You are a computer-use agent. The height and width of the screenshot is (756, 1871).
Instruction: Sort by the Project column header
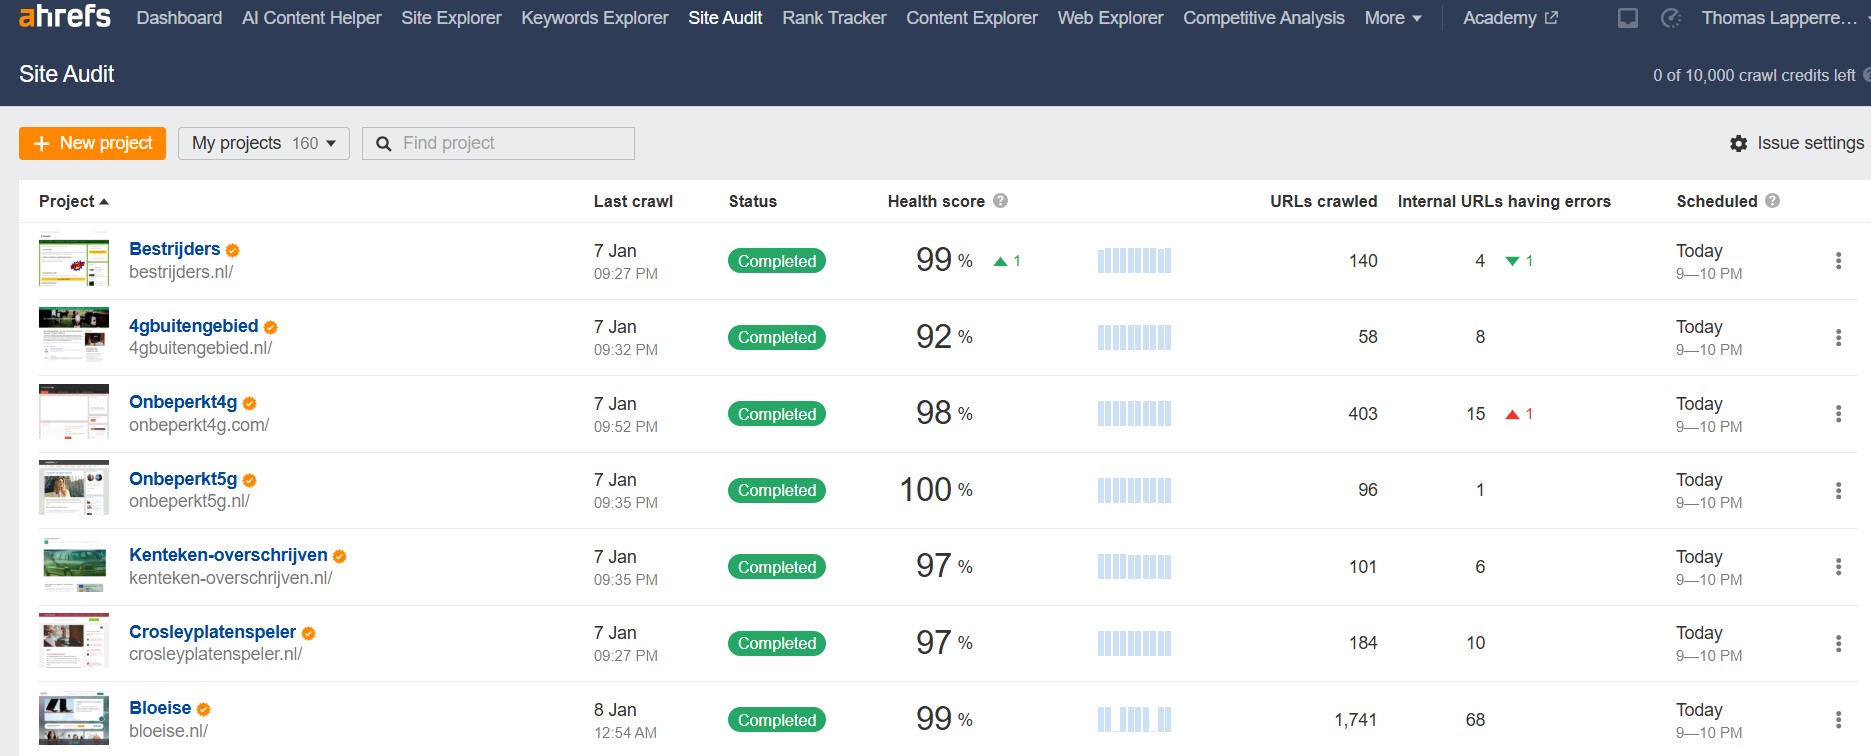point(73,201)
